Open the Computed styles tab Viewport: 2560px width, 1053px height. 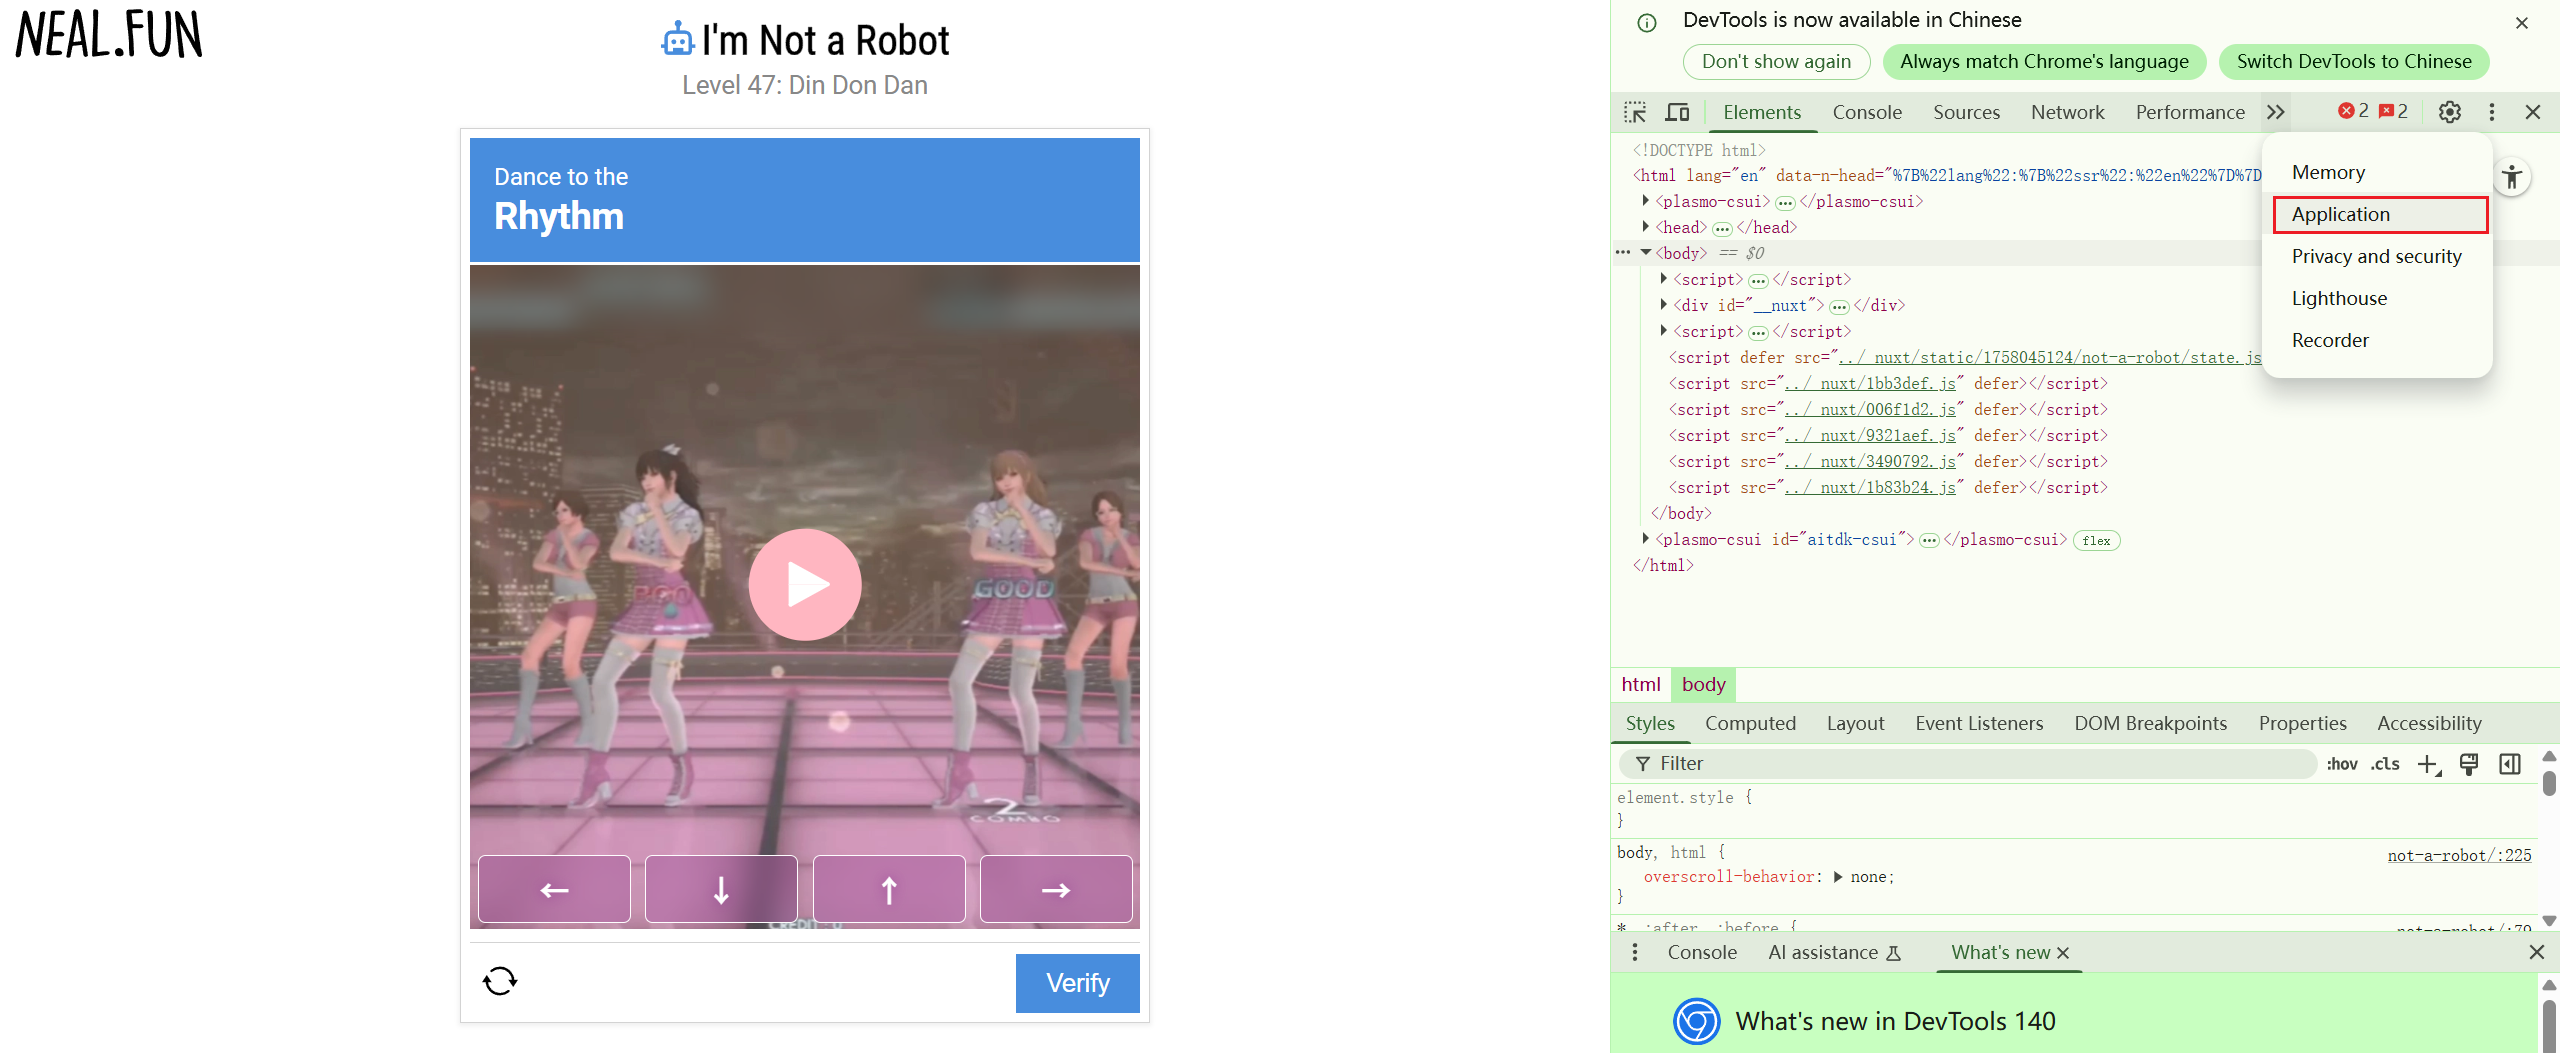click(x=1750, y=723)
